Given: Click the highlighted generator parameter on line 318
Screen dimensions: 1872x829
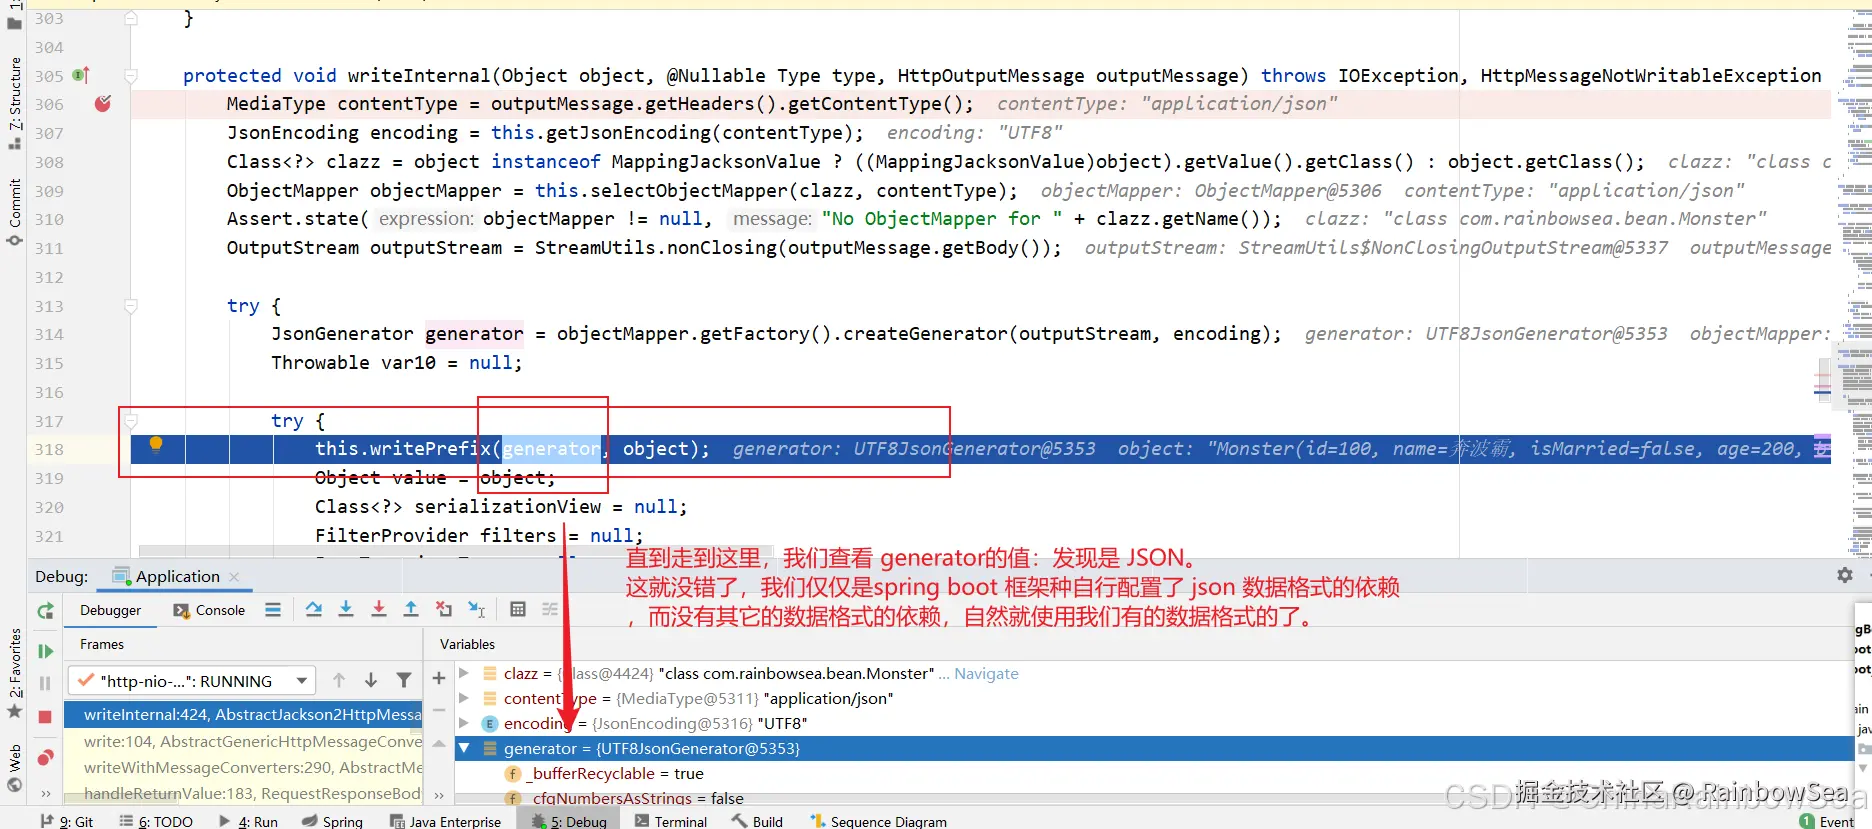Looking at the screenshot, I should pos(551,449).
